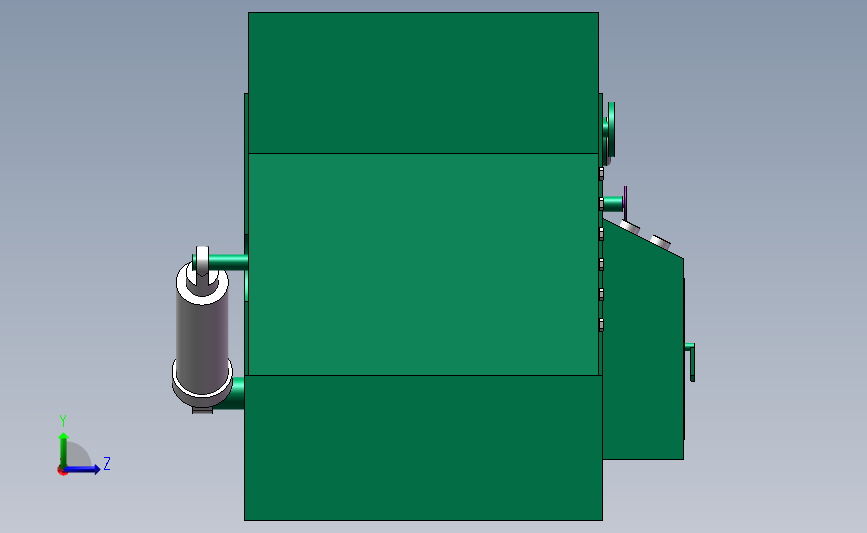
Task: Select the horizontal pipe joining the canister top to the body
Action: [x=228, y=262]
